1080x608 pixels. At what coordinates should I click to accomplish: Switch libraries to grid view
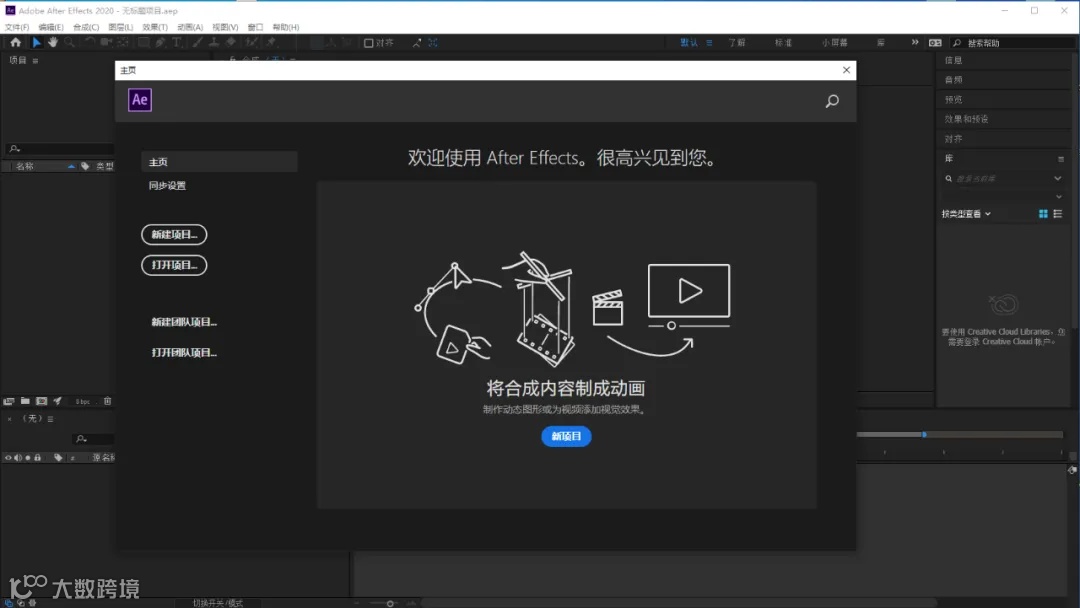pyautogui.click(x=1043, y=214)
